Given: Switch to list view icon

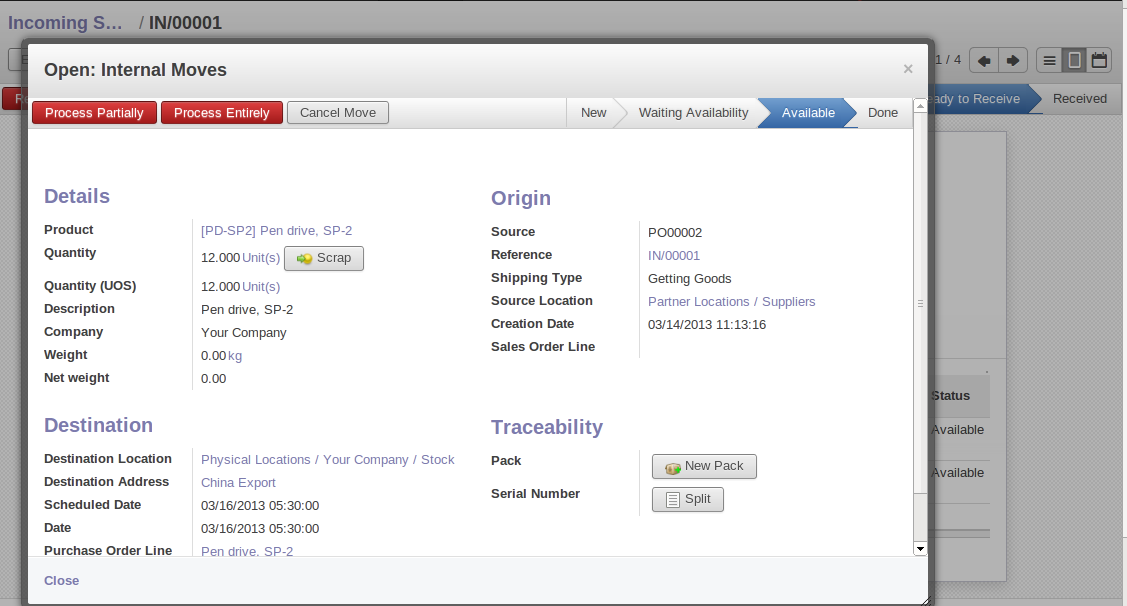Looking at the screenshot, I should click(1049, 60).
